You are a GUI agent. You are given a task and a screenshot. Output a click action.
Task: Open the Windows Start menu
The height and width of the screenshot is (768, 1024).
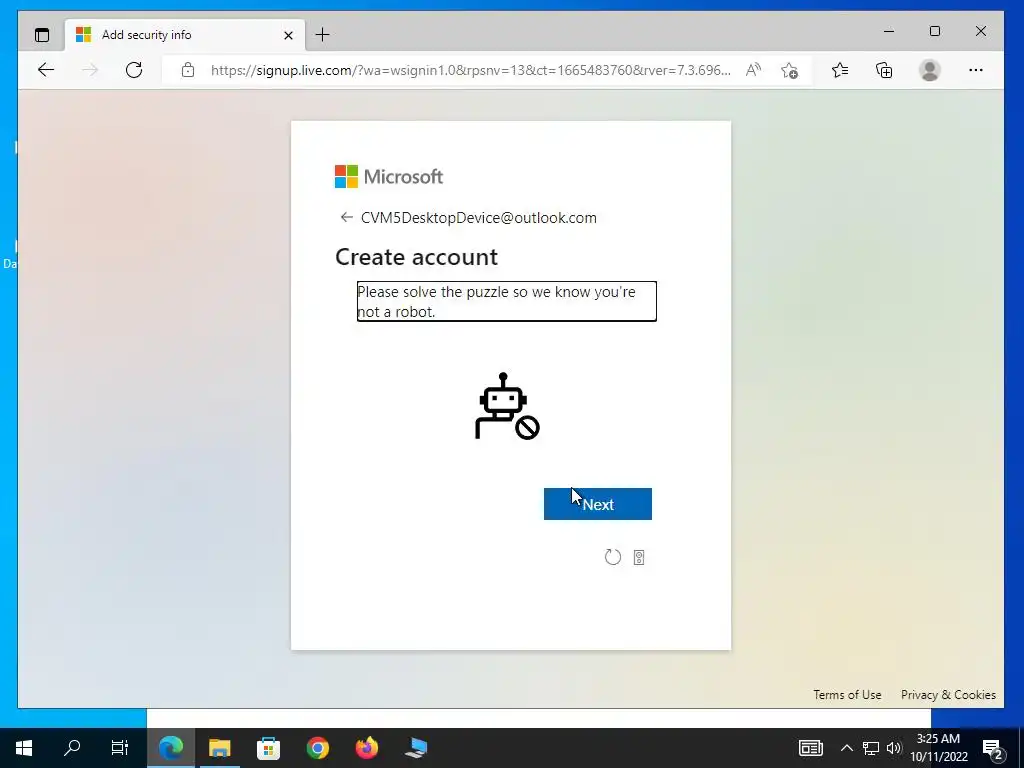coord(24,748)
